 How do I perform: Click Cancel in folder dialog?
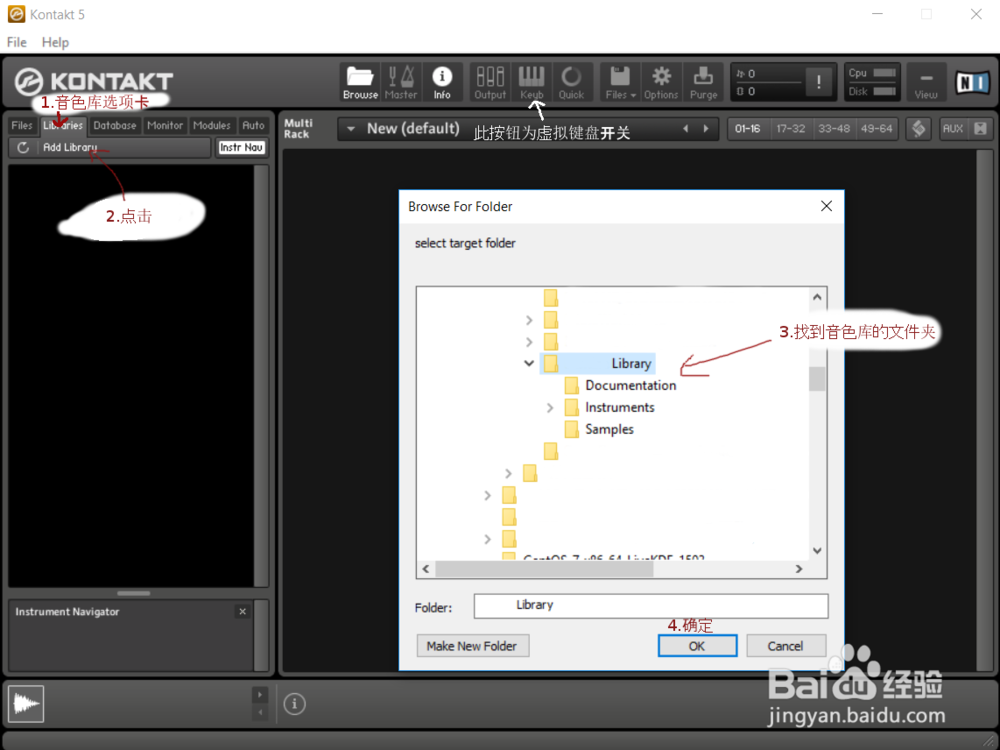tap(786, 646)
